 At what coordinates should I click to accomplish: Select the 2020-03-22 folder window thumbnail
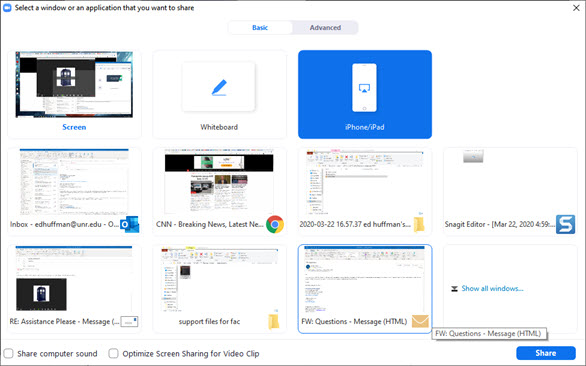[365, 181]
